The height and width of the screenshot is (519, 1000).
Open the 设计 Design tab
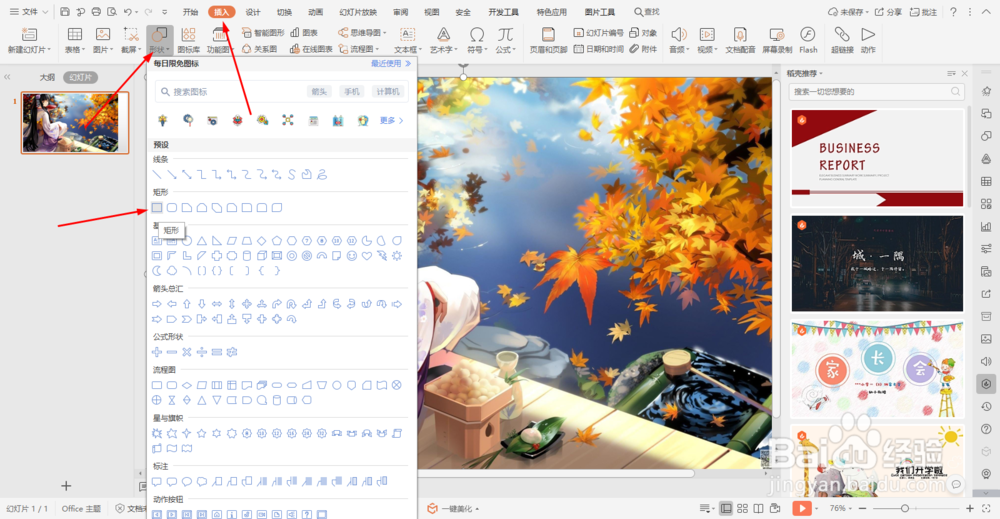[x=253, y=12]
